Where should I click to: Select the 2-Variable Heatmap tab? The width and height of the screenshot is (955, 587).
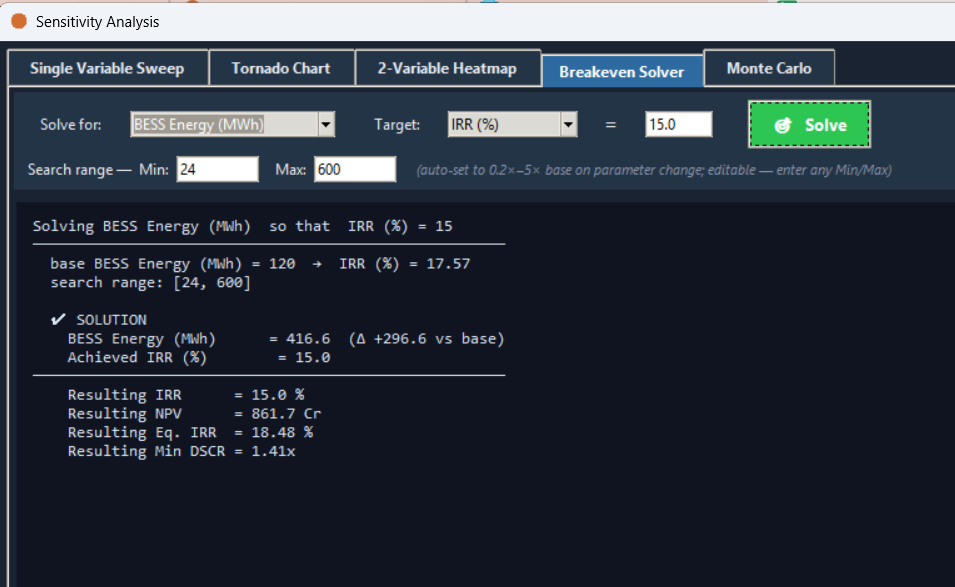[x=447, y=68]
